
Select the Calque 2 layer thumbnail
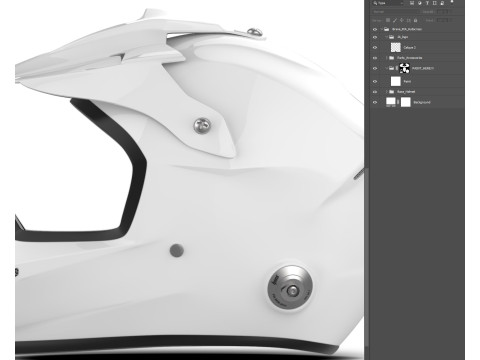click(396, 47)
